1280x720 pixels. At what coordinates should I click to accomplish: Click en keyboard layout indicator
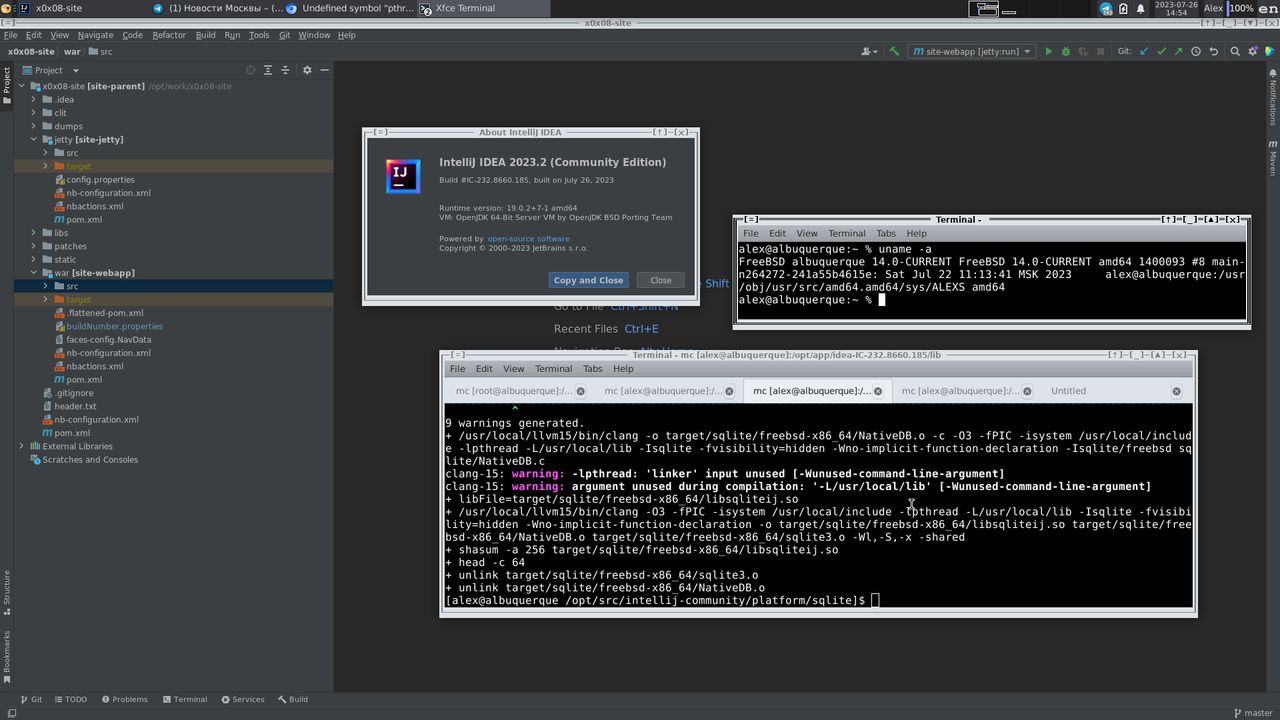(1268, 8)
